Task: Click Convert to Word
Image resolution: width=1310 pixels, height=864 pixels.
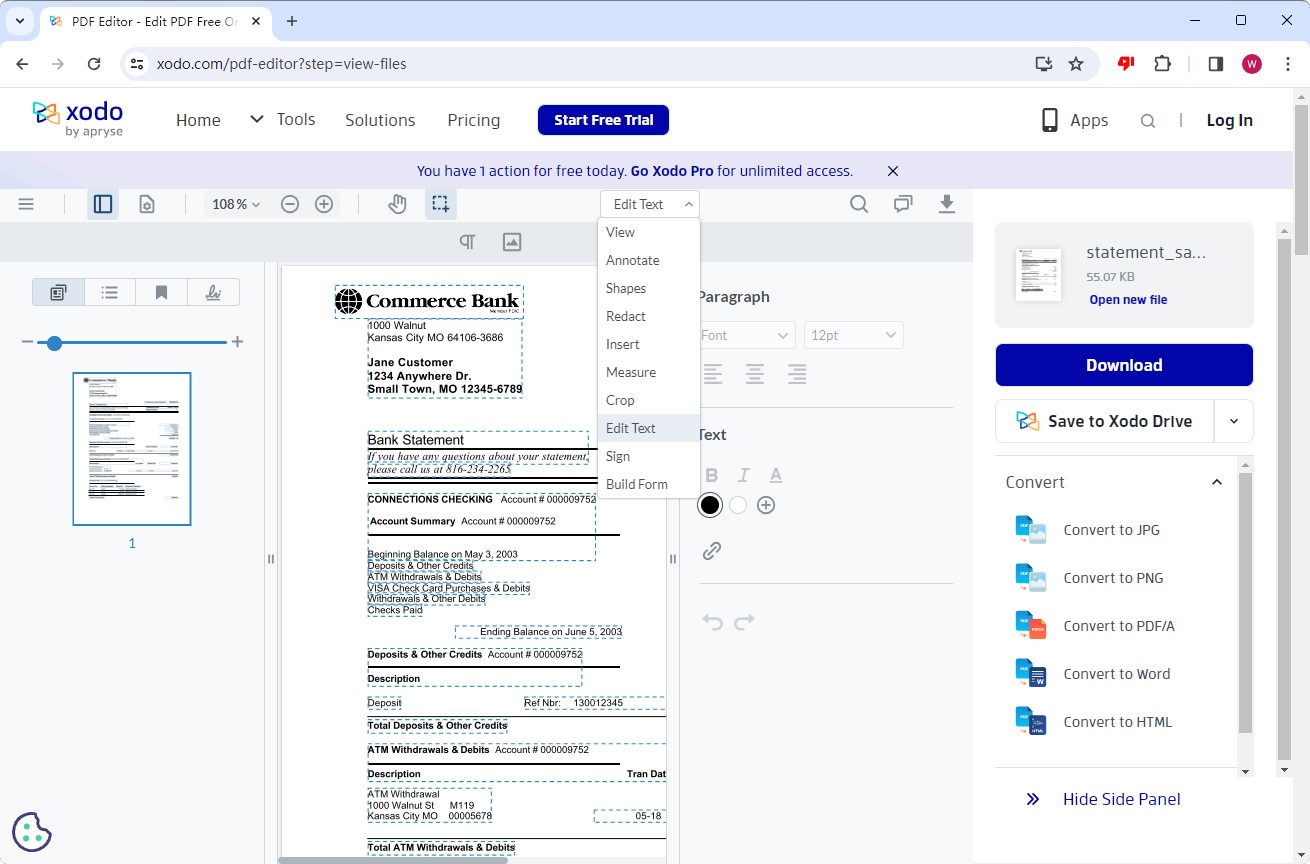Action: (x=1116, y=674)
